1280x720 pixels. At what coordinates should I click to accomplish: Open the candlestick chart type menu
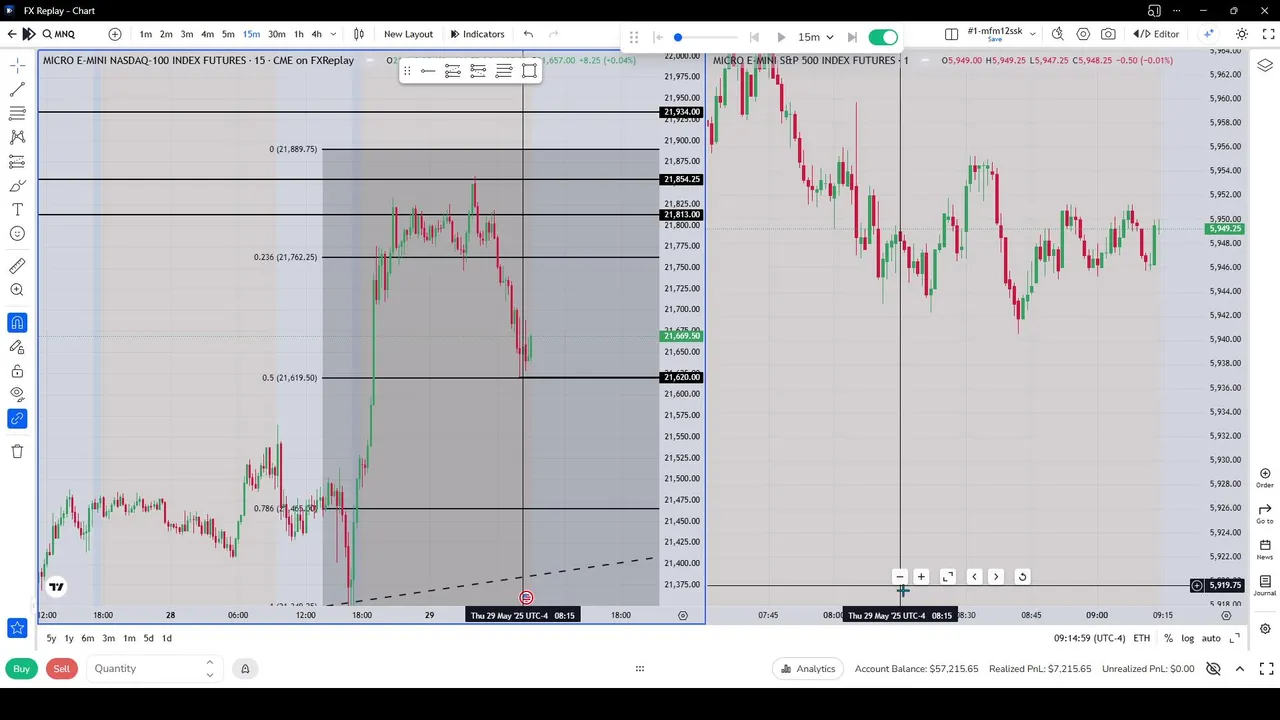point(359,34)
